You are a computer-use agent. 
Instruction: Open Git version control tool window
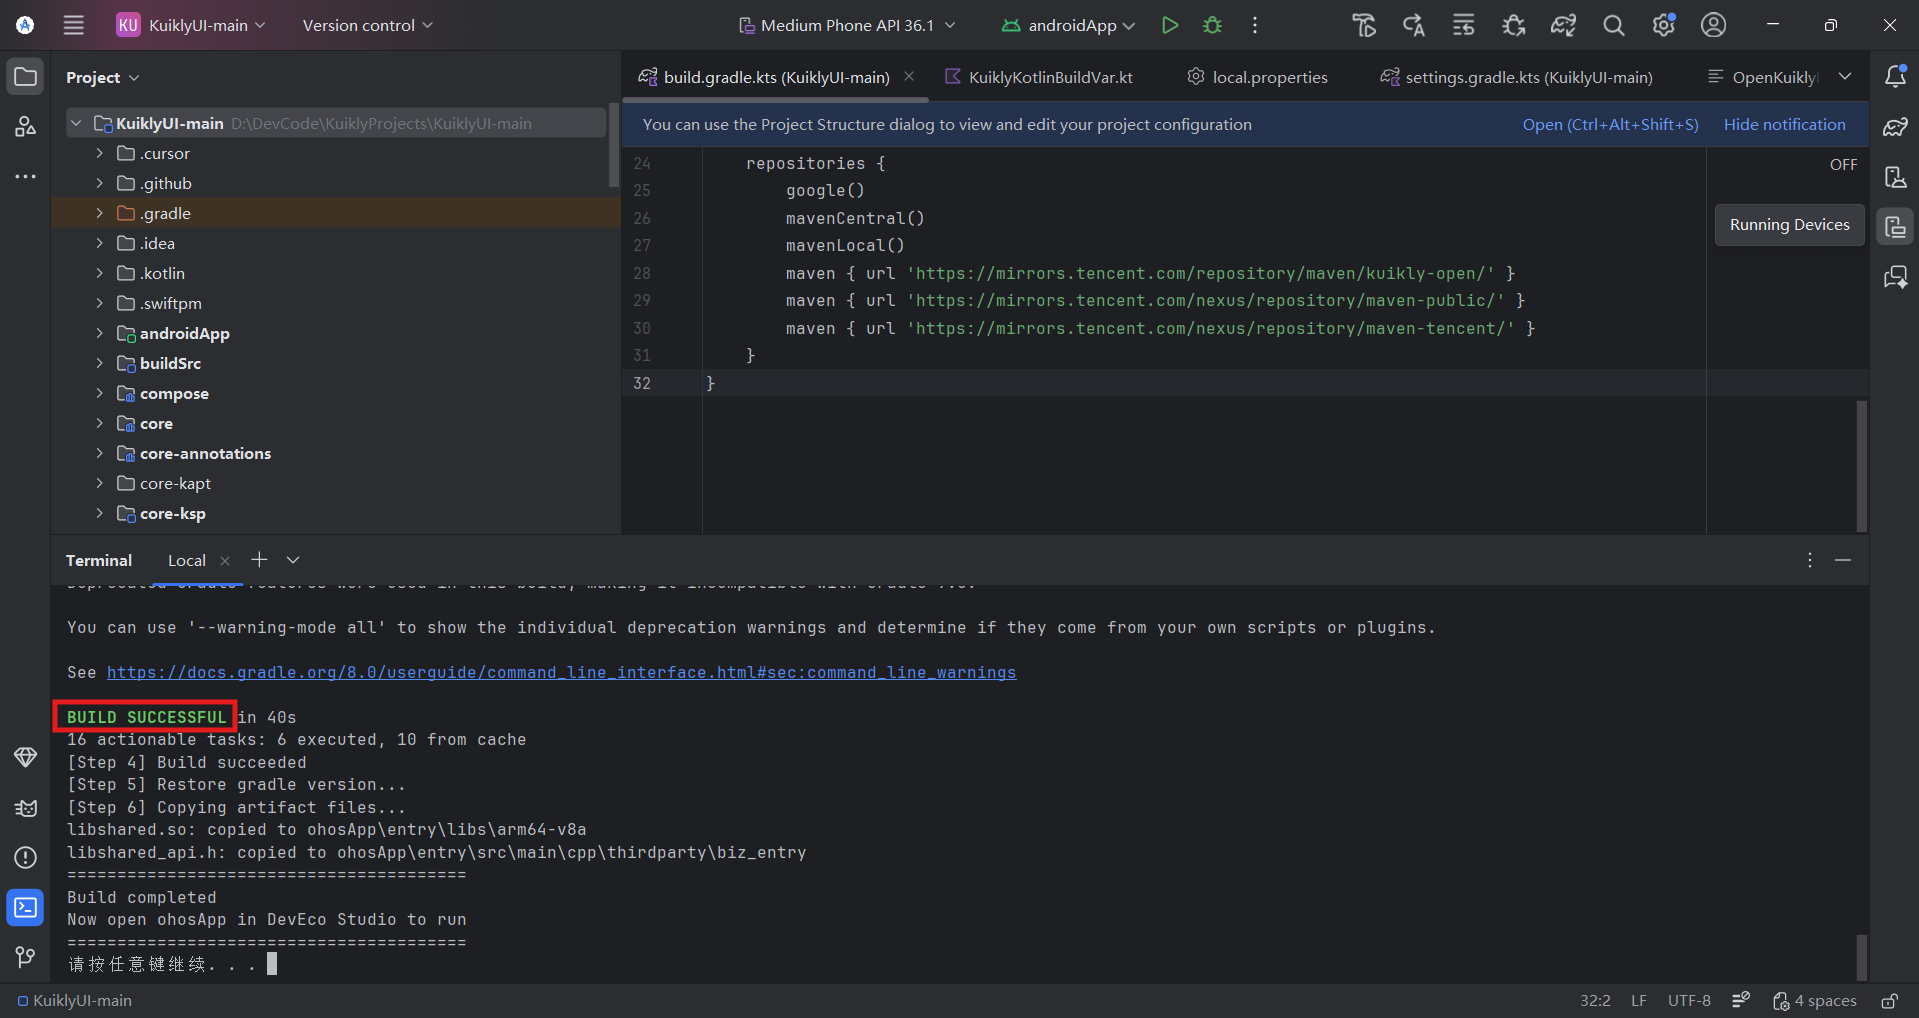click(26, 957)
